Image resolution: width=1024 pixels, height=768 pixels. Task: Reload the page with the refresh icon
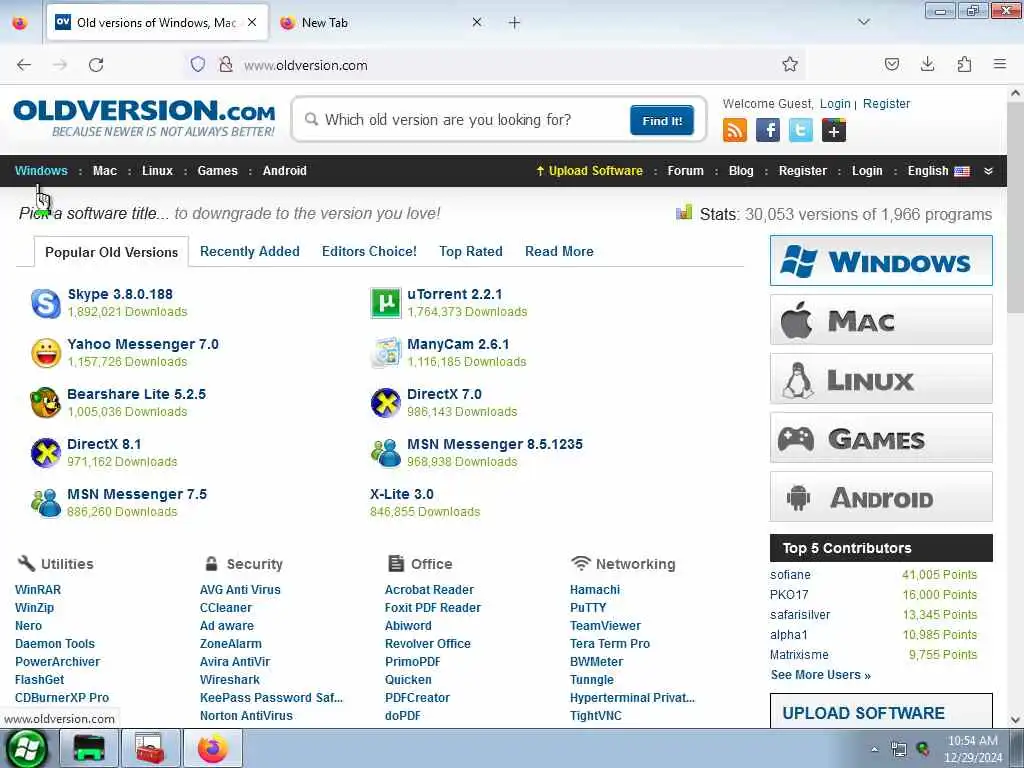96,65
